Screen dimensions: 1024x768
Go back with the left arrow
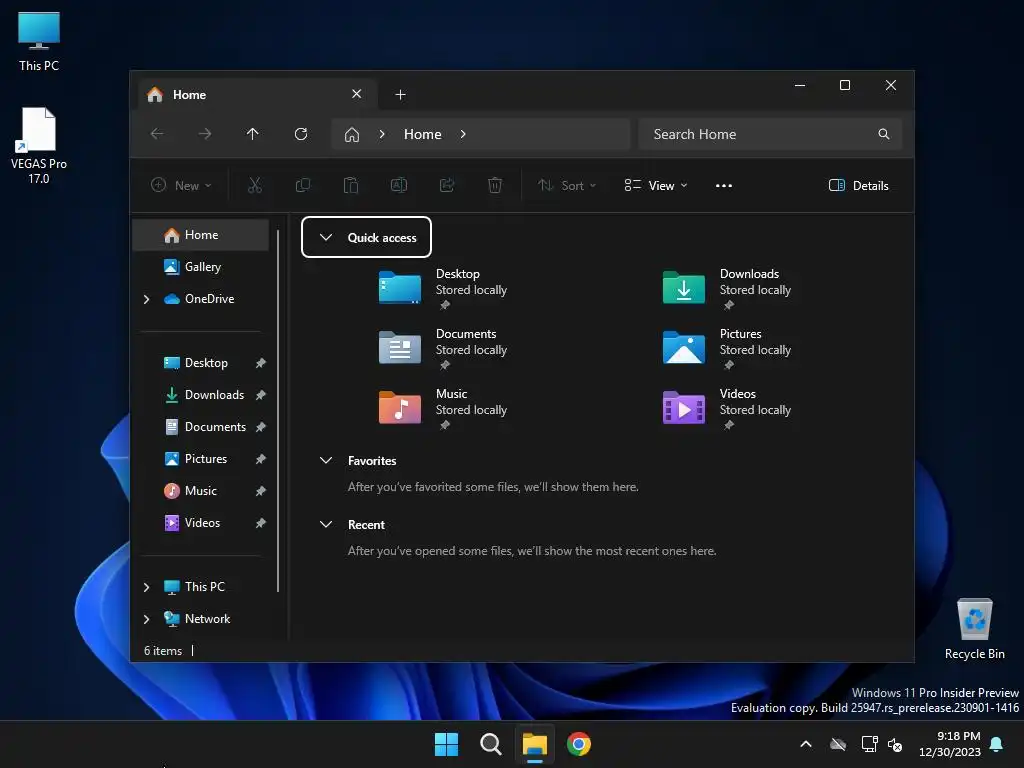[157, 134]
